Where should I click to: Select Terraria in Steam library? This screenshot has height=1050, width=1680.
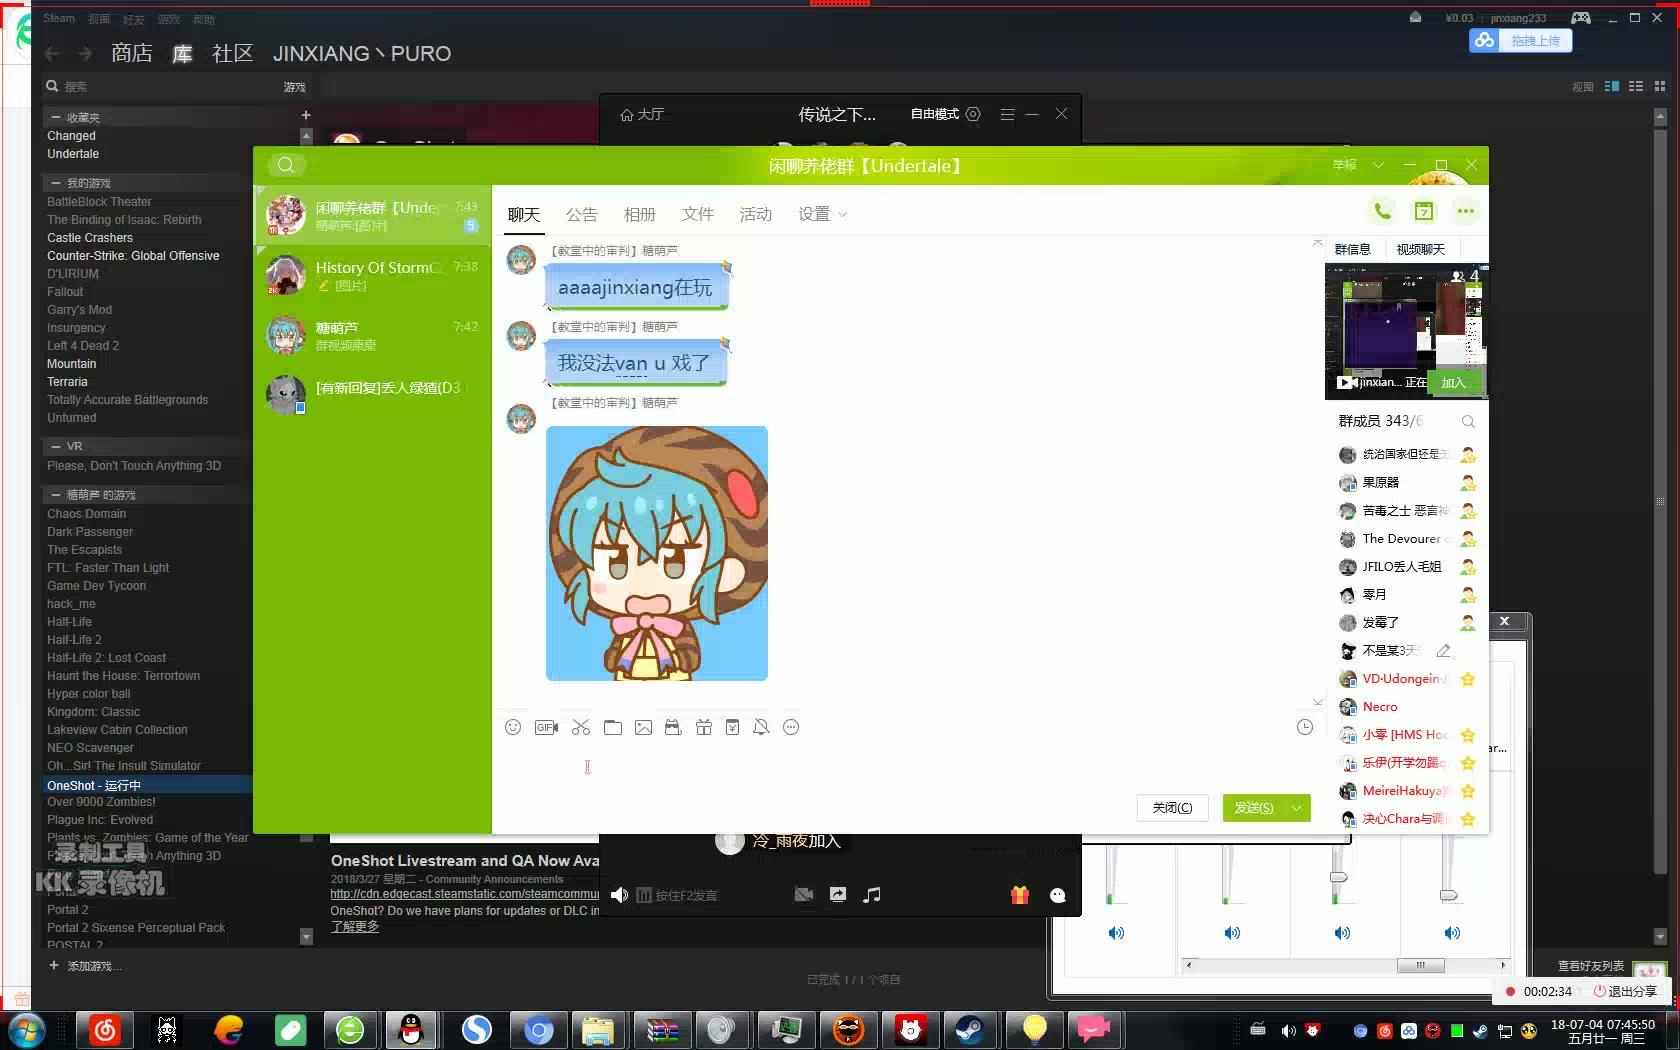tap(67, 382)
